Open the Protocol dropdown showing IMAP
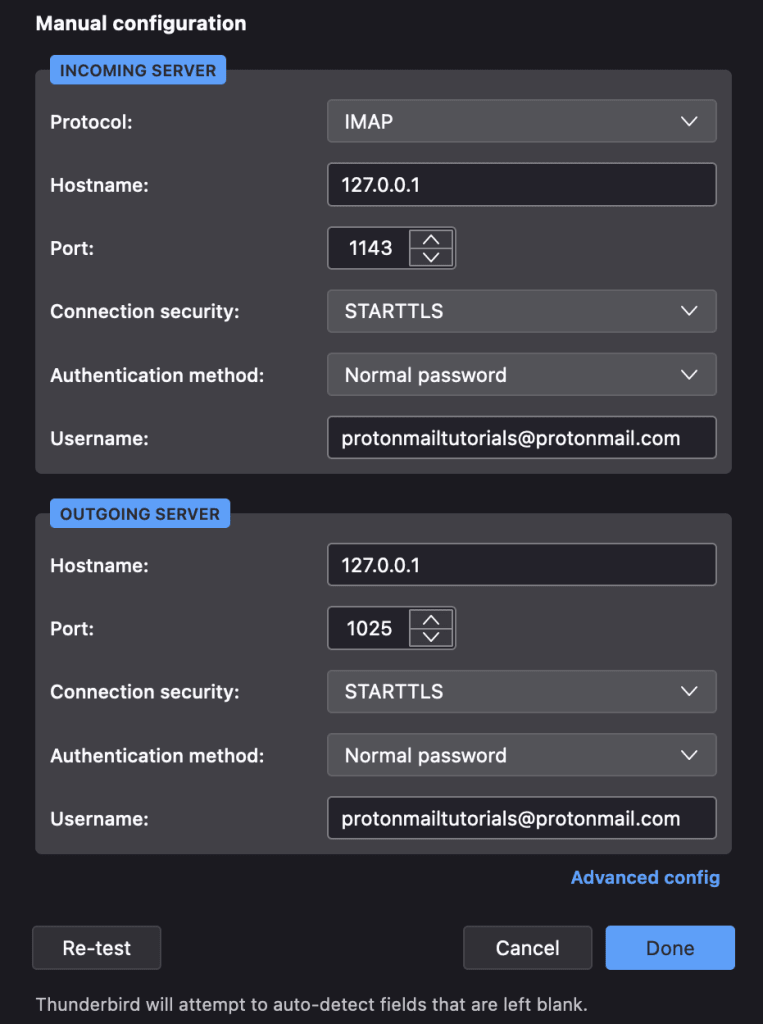Image resolution: width=763 pixels, height=1024 pixels. [521, 121]
